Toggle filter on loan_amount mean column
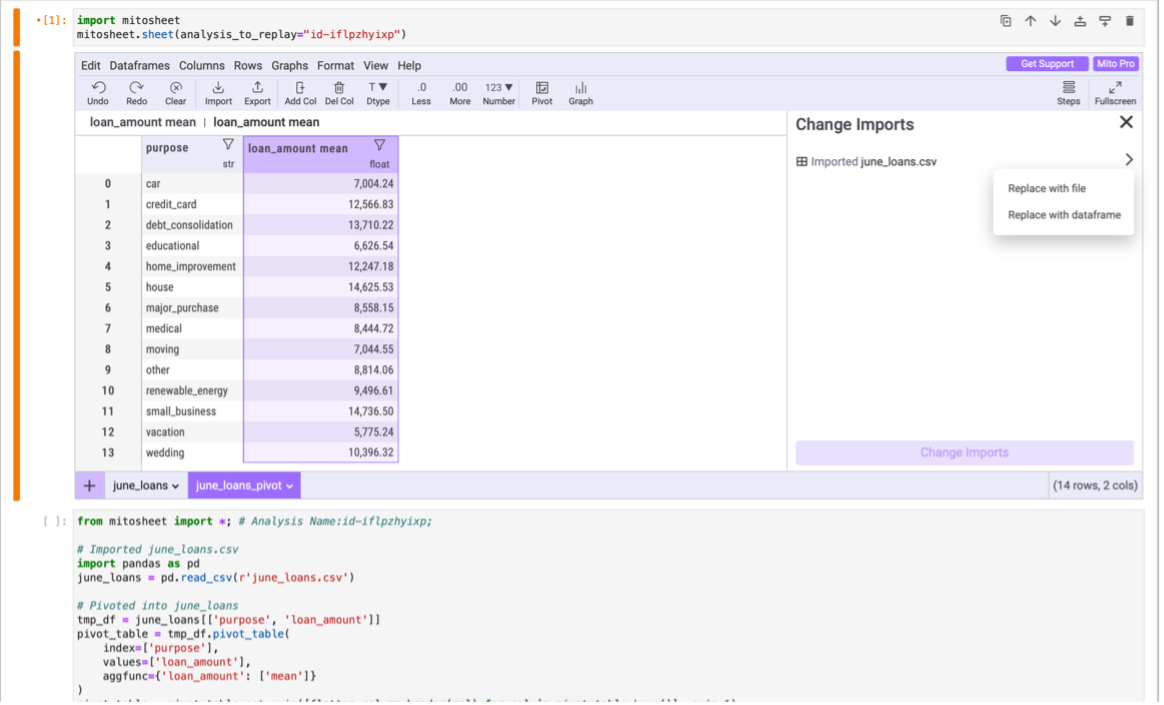This screenshot has width=1164, height=705. [380, 146]
